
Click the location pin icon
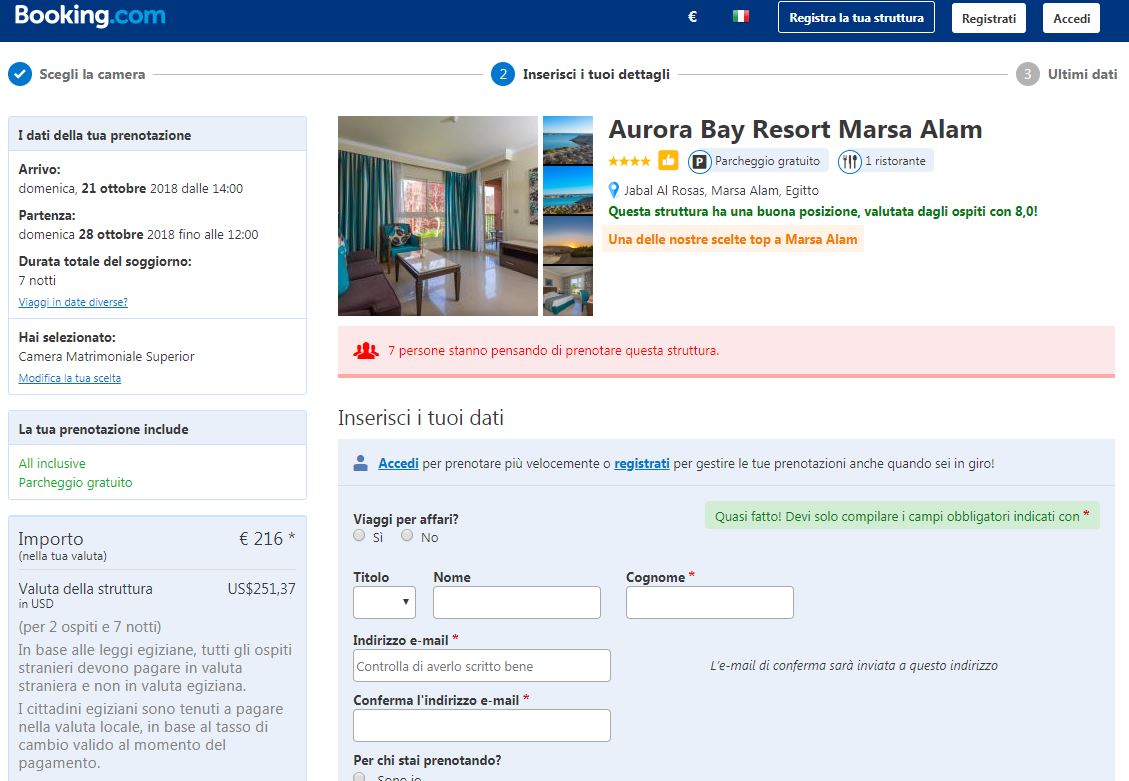tap(613, 190)
